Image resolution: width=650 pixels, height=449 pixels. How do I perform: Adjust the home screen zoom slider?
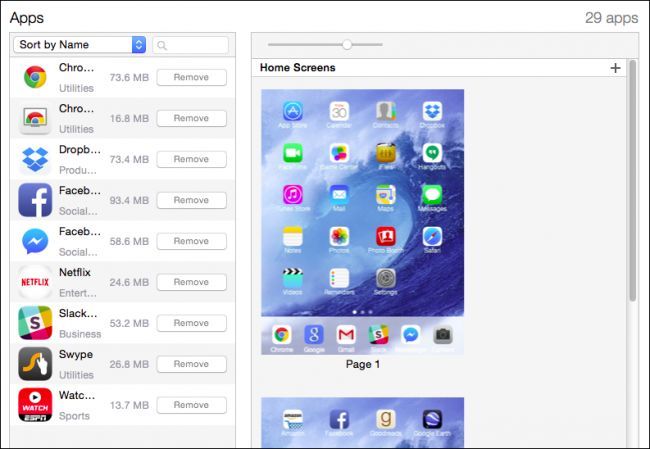click(347, 44)
